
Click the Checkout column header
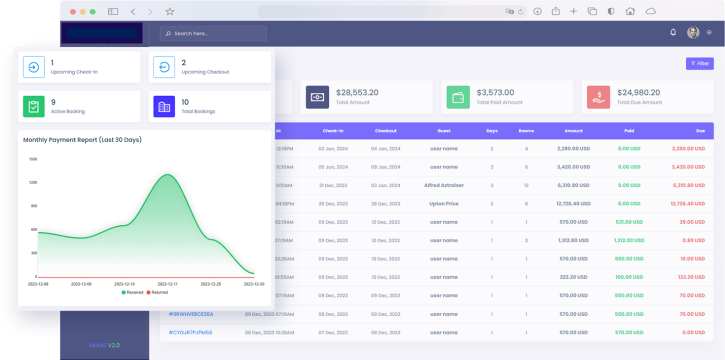point(386,131)
